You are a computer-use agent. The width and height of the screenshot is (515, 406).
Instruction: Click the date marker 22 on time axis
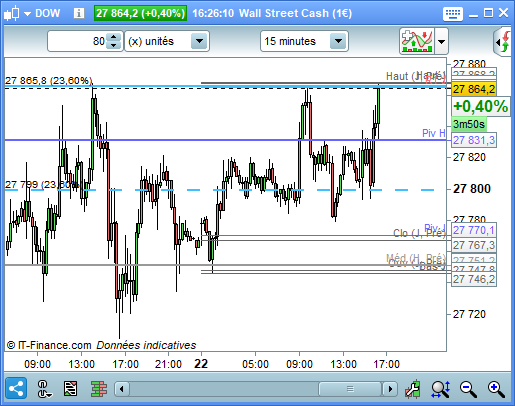click(x=201, y=364)
